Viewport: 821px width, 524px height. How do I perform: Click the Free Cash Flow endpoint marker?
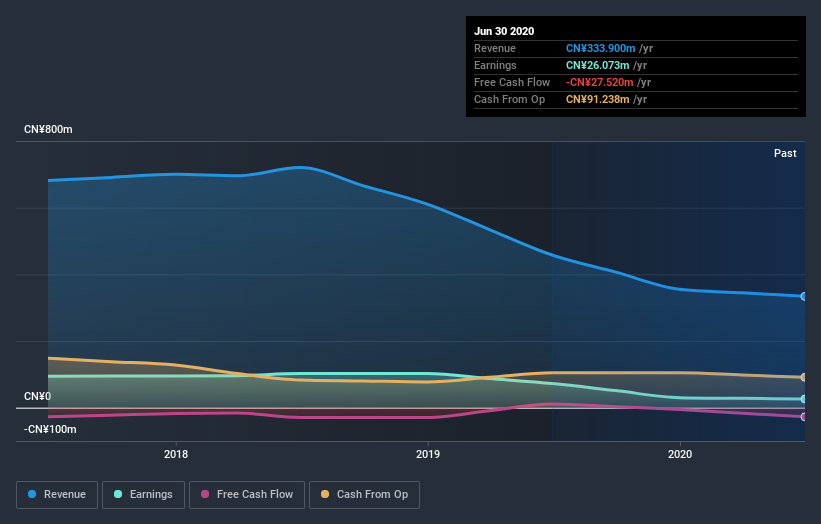(803, 417)
